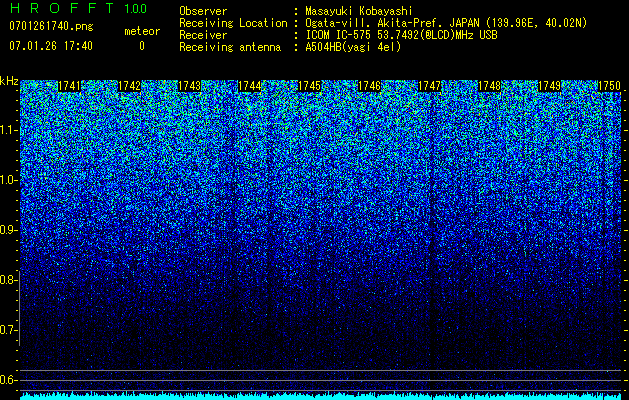Click the gray vertical range bar beside the frequency axis
The width and height of the screenshot is (629, 400).
[20, 309]
